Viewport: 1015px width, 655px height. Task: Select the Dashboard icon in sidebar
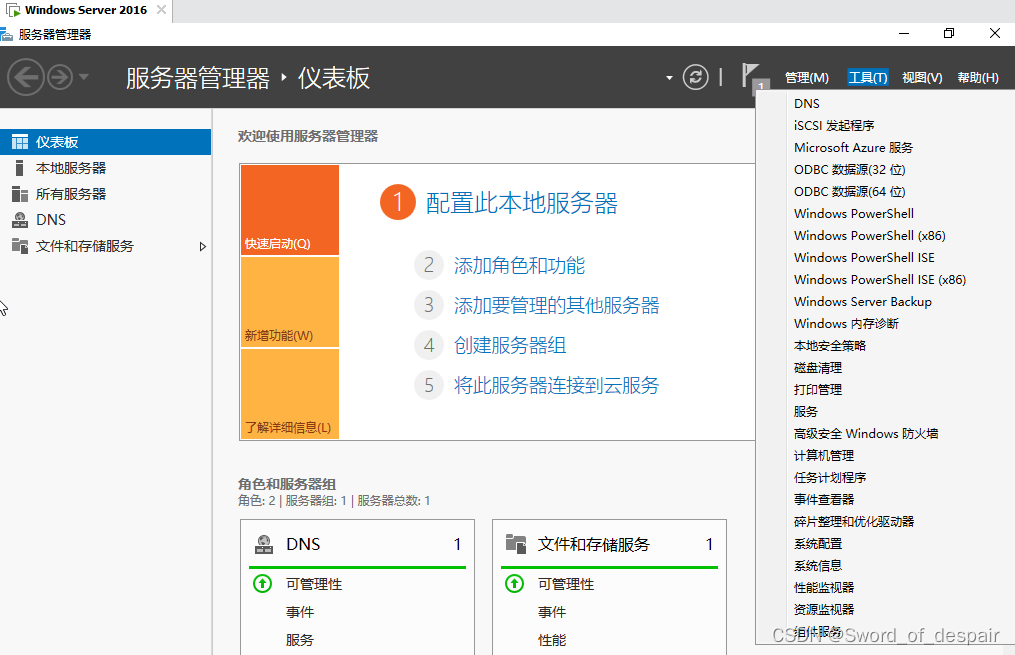[20, 142]
